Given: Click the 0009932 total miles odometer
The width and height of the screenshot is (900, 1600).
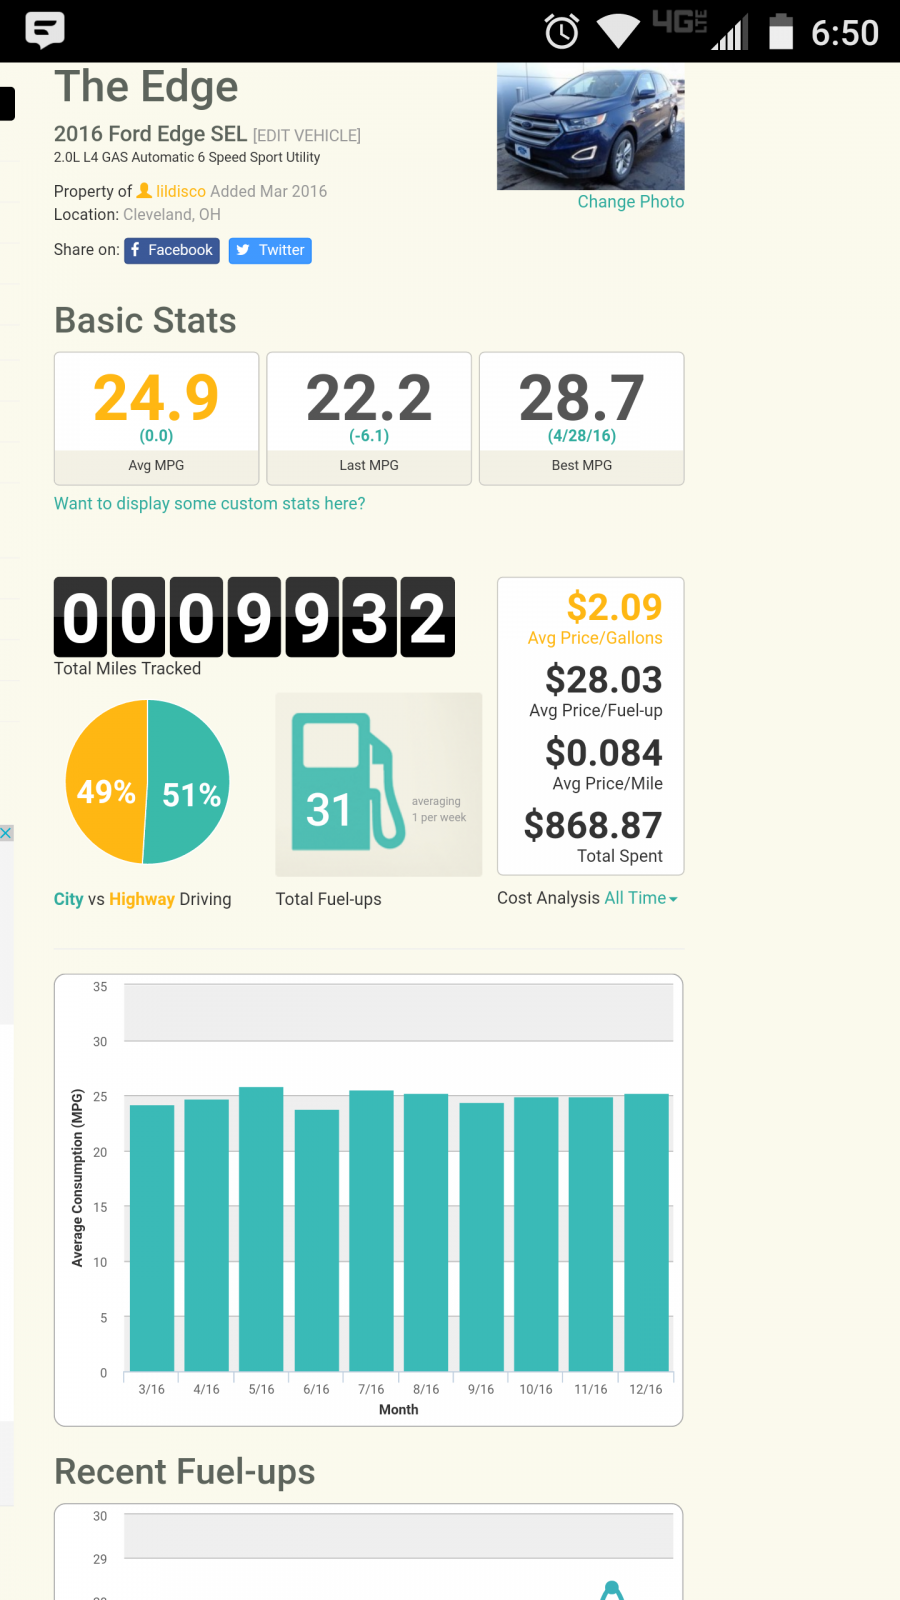Looking at the screenshot, I should (x=254, y=617).
